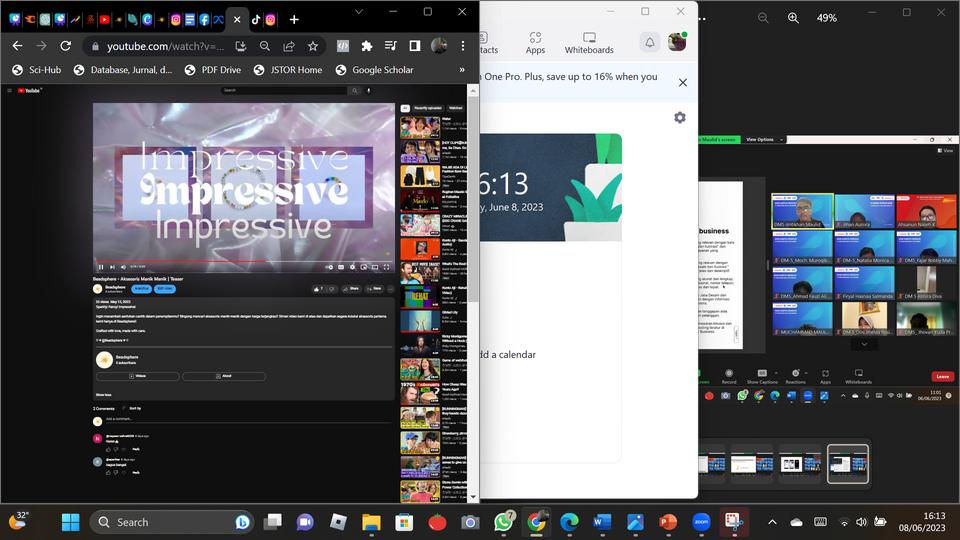This screenshot has height=540, width=960.
Task: Open File Explorer from taskbar
Action: (371, 522)
